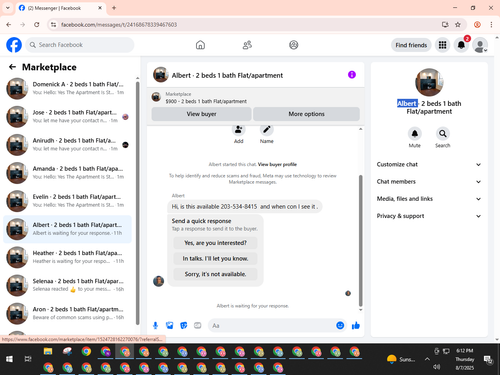
Task: Click the More options button
Action: click(x=306, y=114)
